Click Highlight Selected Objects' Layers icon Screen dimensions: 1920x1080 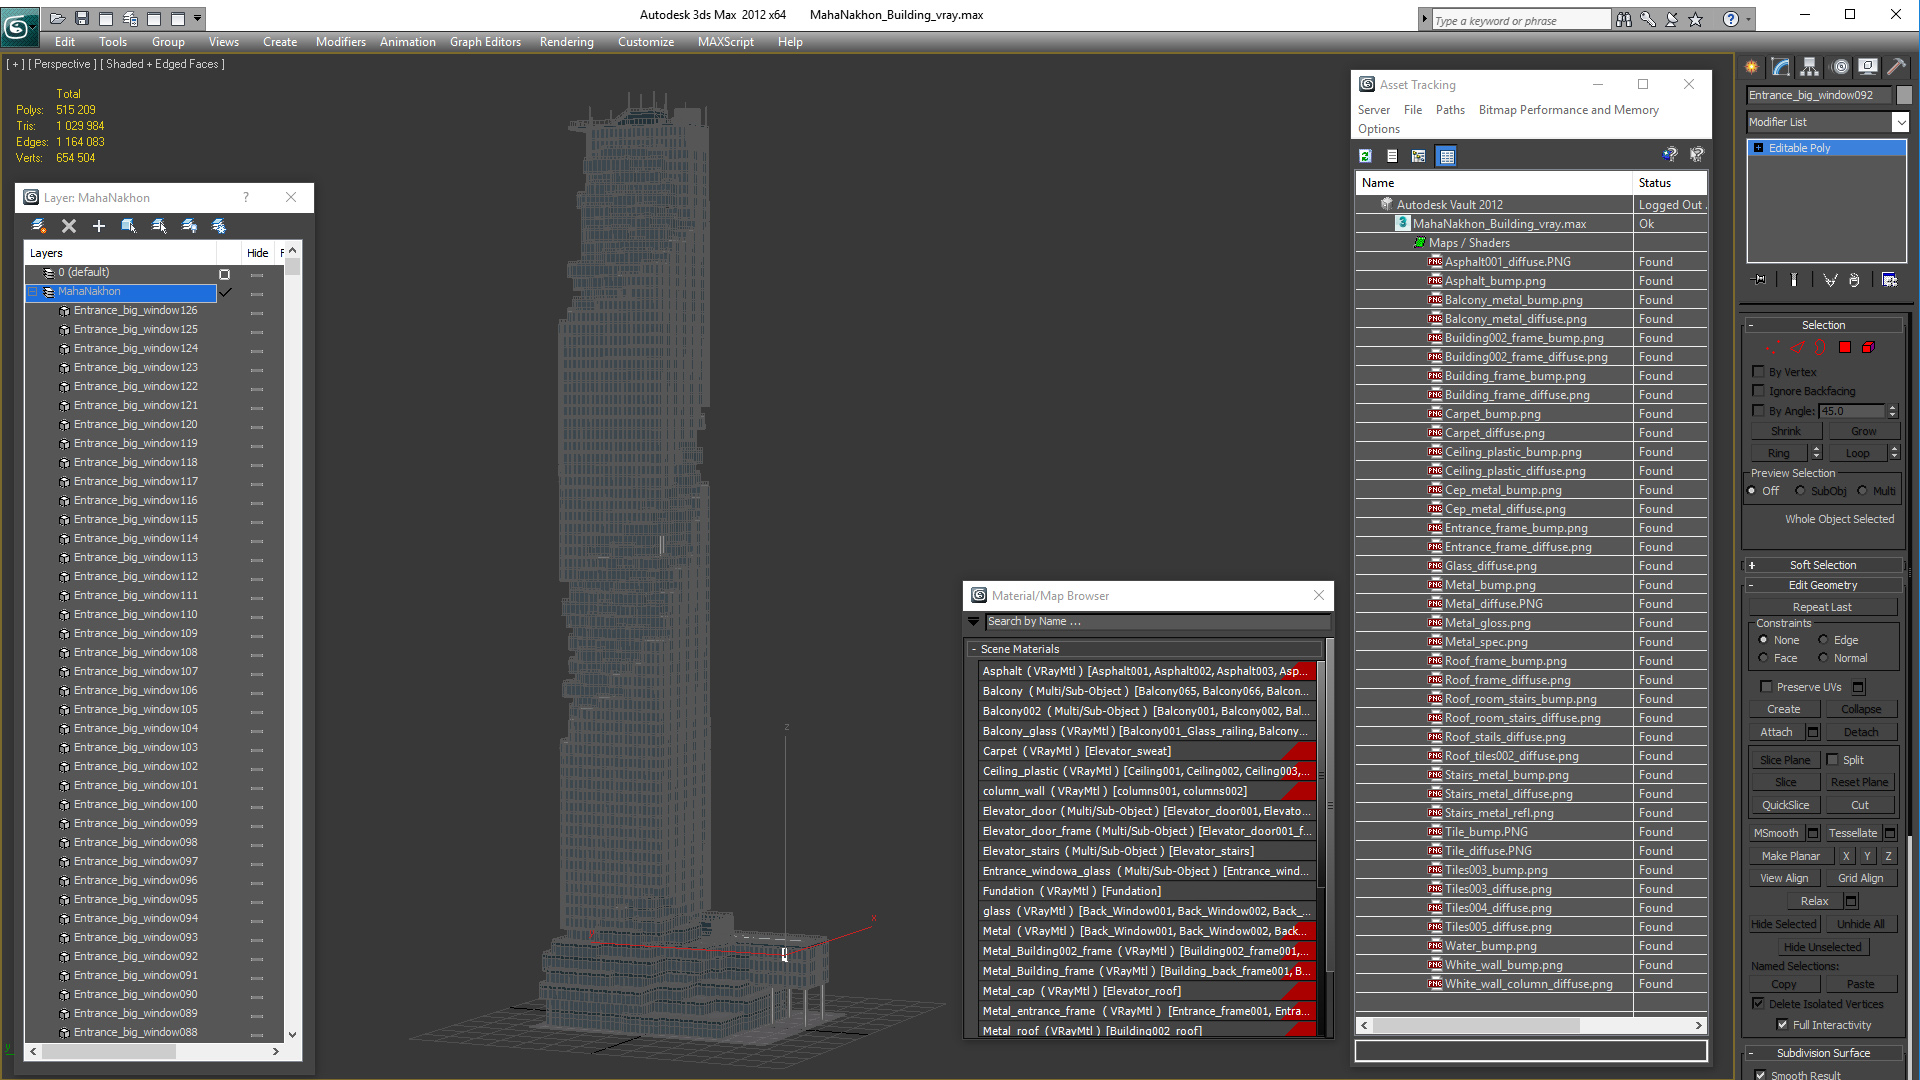click(x=159, y=226)
